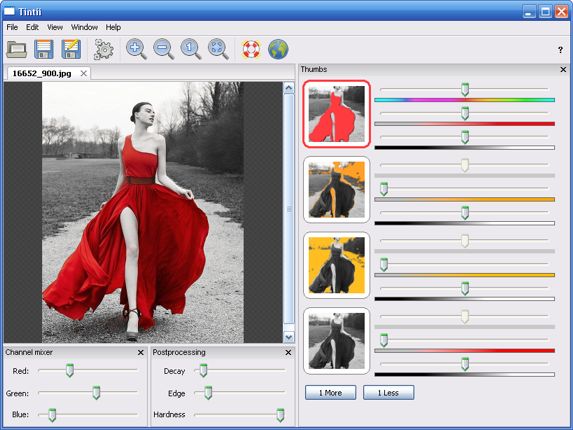Click the 1 More button
Viewport: 573px width, 430px height.
pyautogui.click(x=330, y=393)
